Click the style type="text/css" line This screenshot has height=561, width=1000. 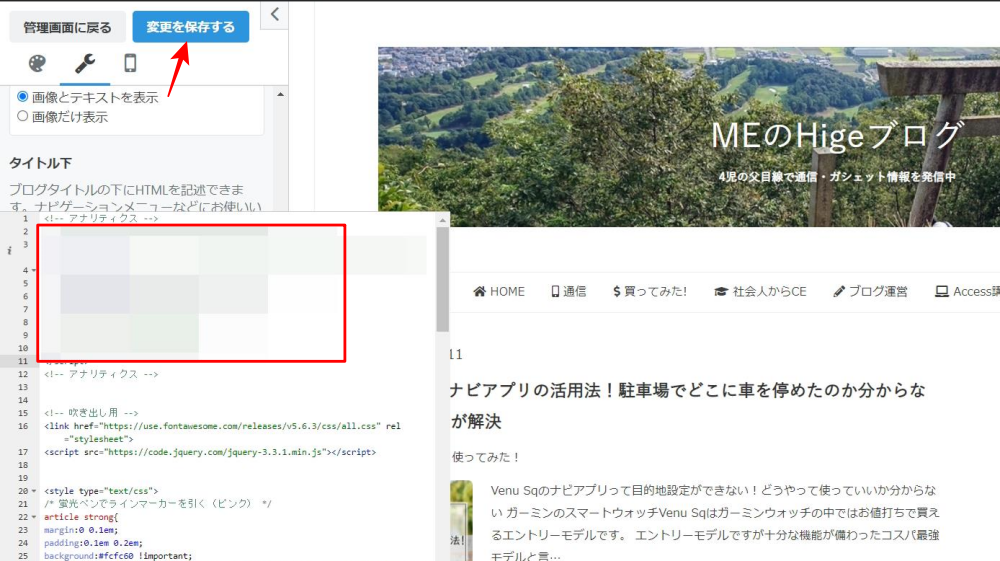click(x=101, y=491)
